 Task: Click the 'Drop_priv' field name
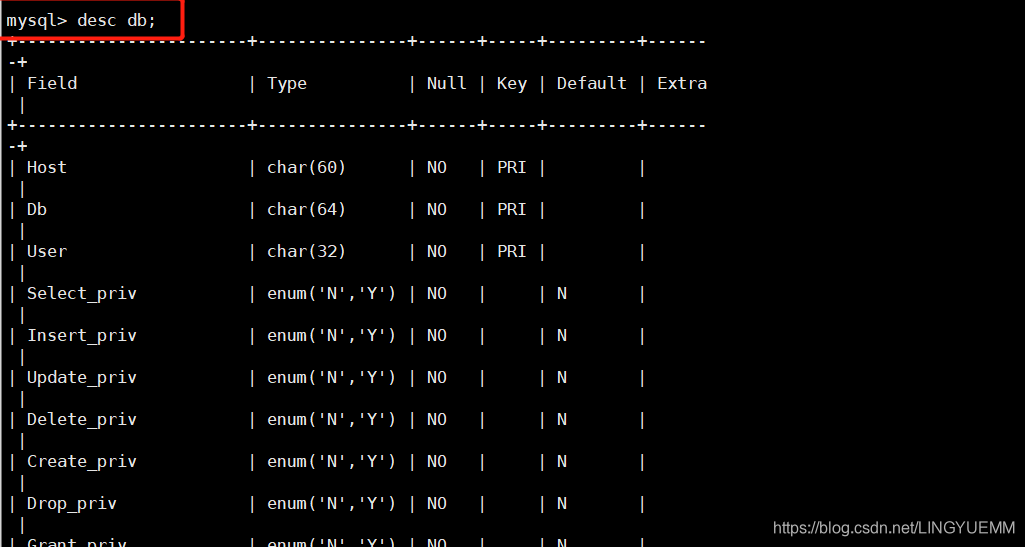coord(72,504)
